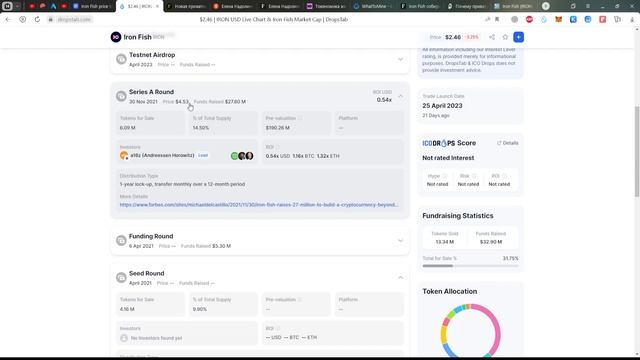Star Iron Fish as favorite
The height and width of the screenshot is (360, 640).
click(505, 37)
